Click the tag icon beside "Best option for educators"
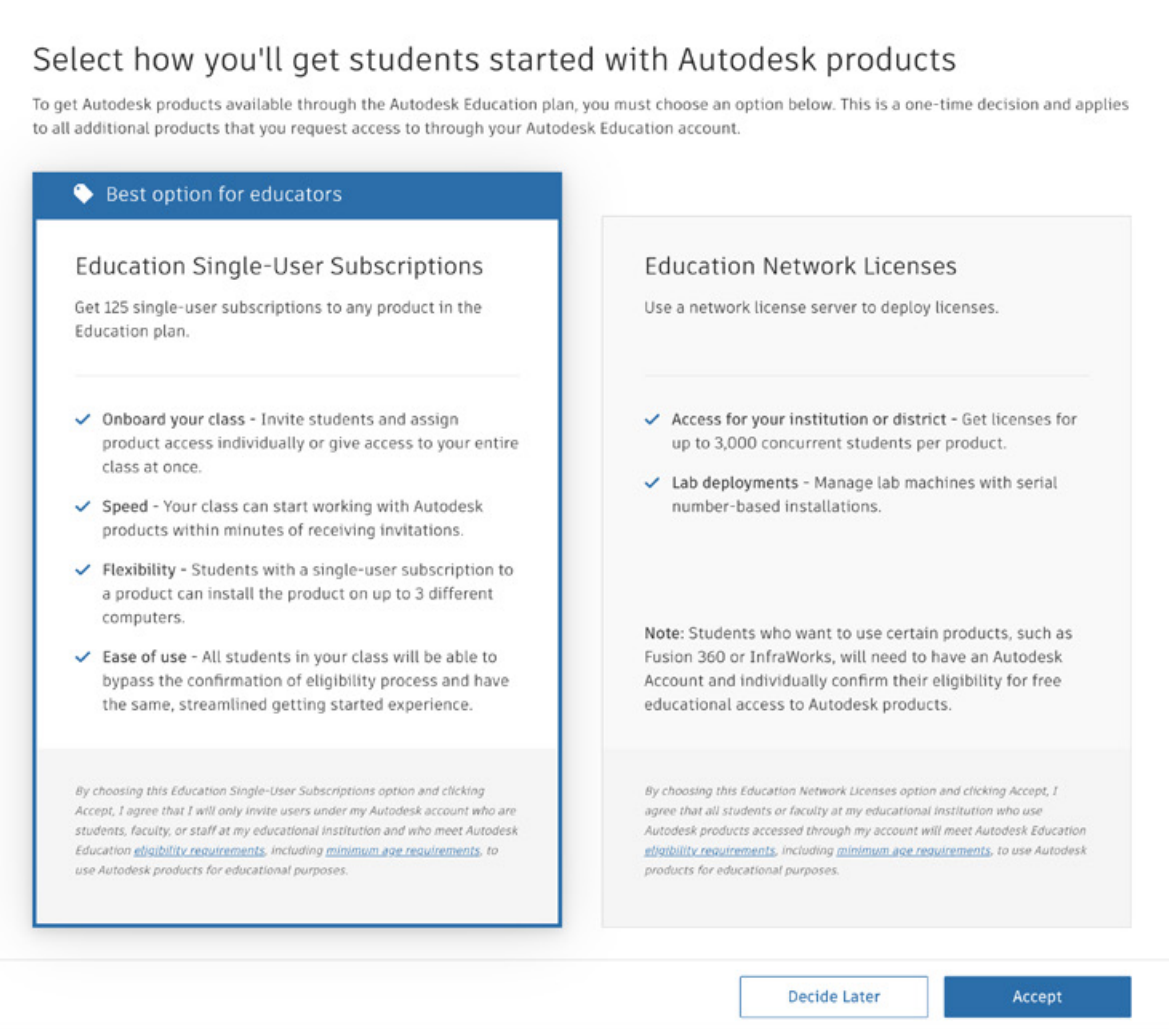 pos(84,193)
